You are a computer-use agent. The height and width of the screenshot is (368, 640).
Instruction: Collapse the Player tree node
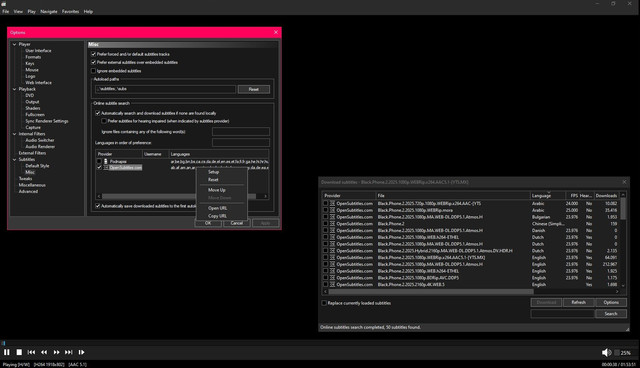15,44
